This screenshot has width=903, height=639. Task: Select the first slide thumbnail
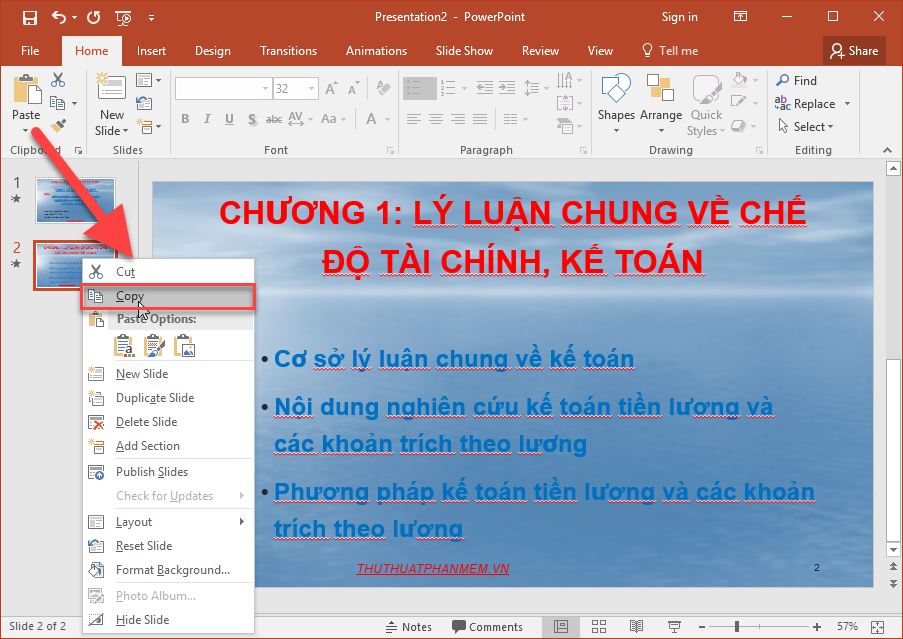(x=75, y=199)
